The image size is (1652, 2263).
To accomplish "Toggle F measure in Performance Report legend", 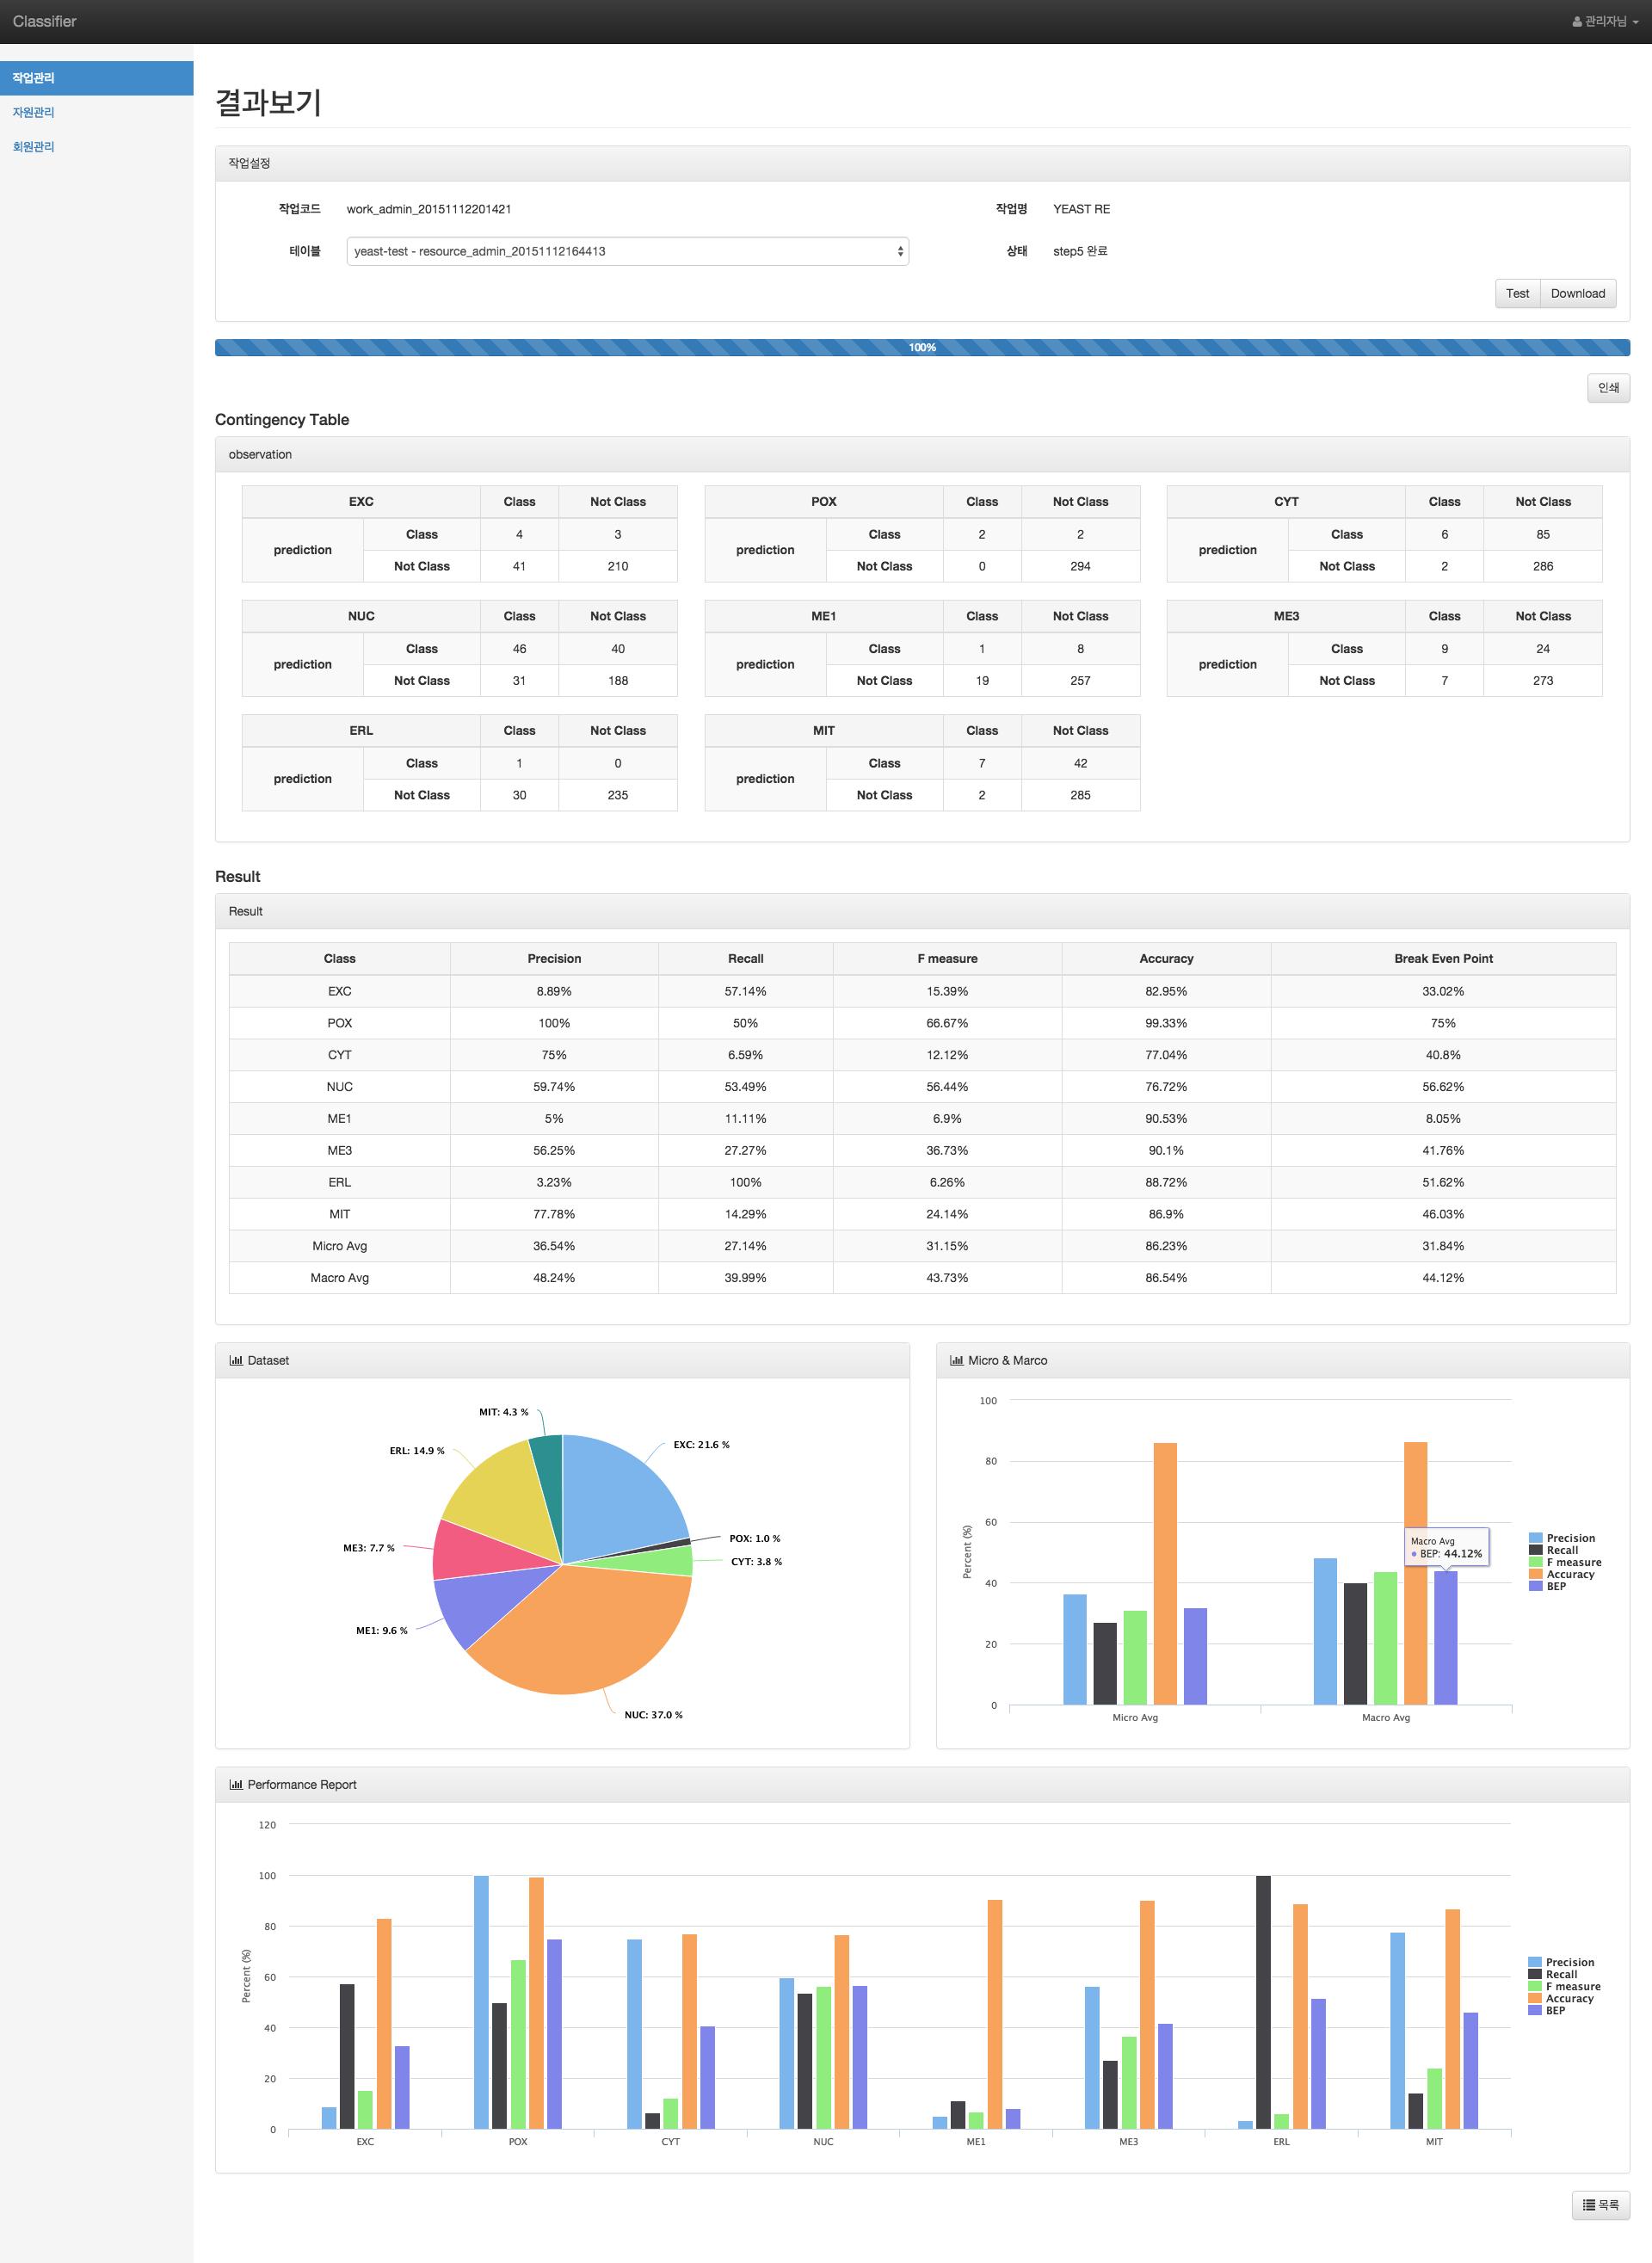I will (x=1564, y=1986).
